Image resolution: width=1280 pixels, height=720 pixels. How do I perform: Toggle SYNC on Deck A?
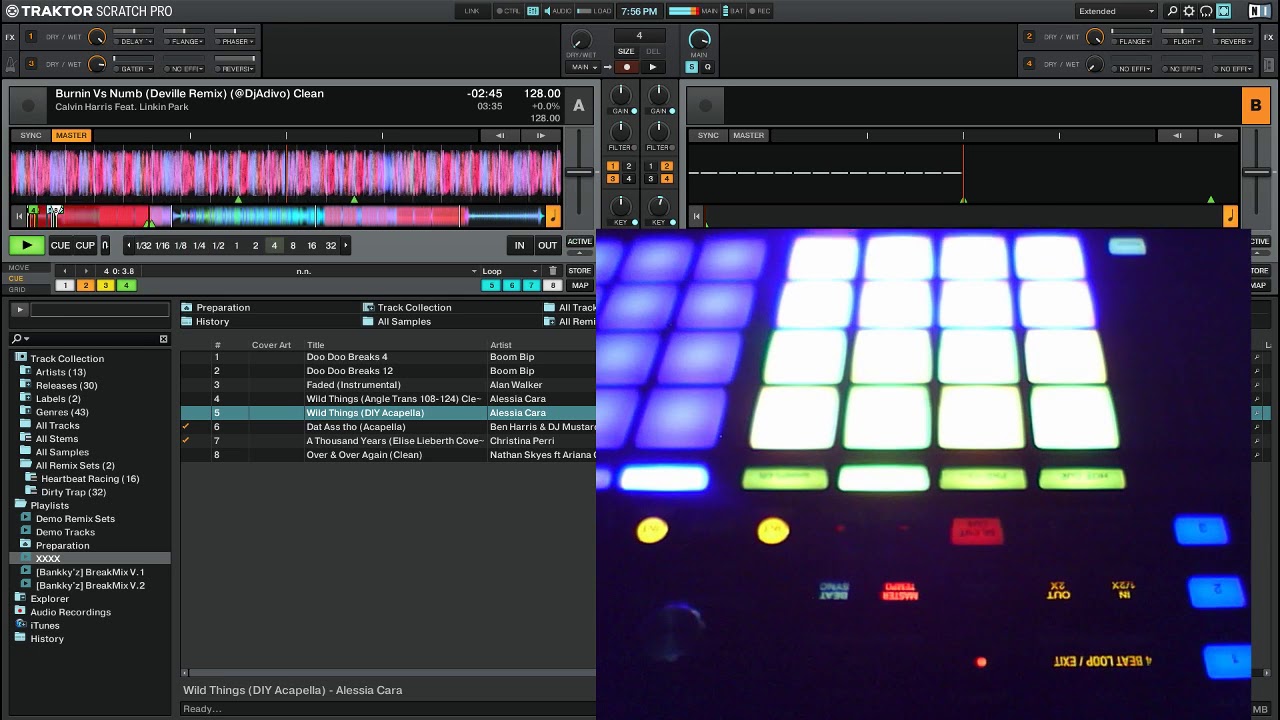point(31,135)
